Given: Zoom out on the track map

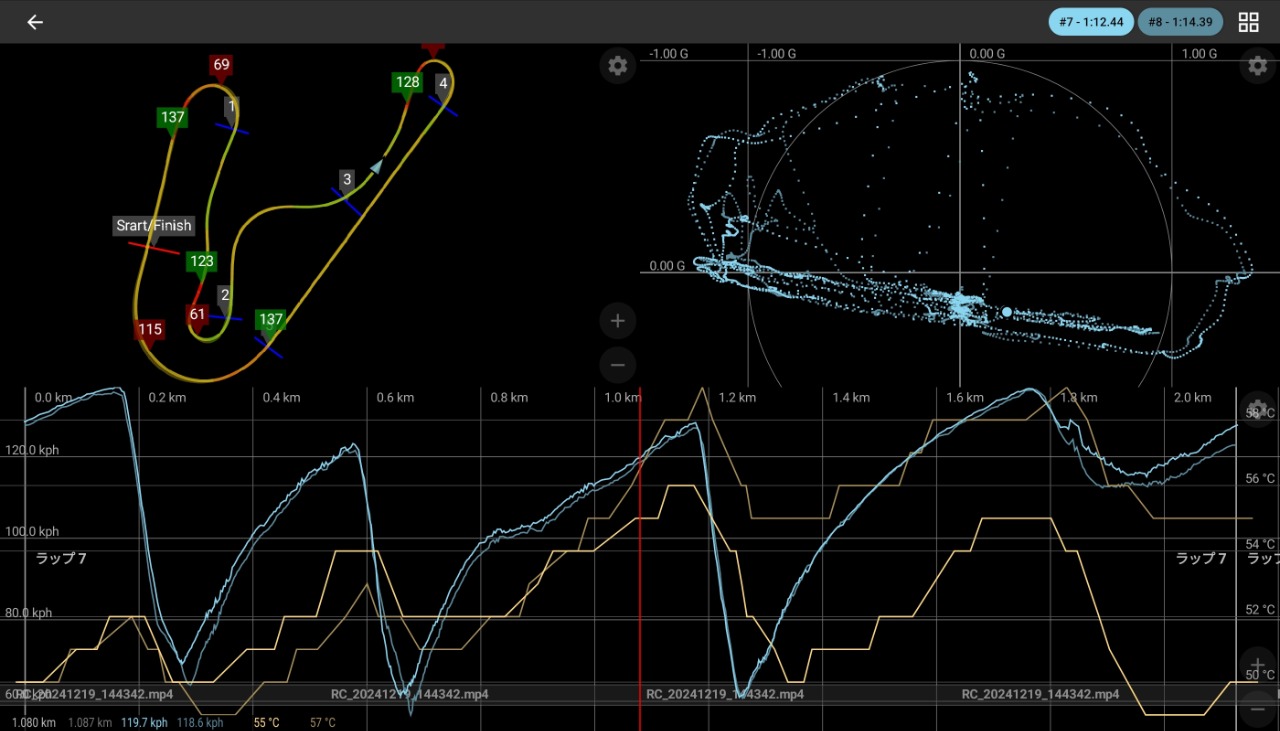Looking at the screenshot, I should 618,365.
